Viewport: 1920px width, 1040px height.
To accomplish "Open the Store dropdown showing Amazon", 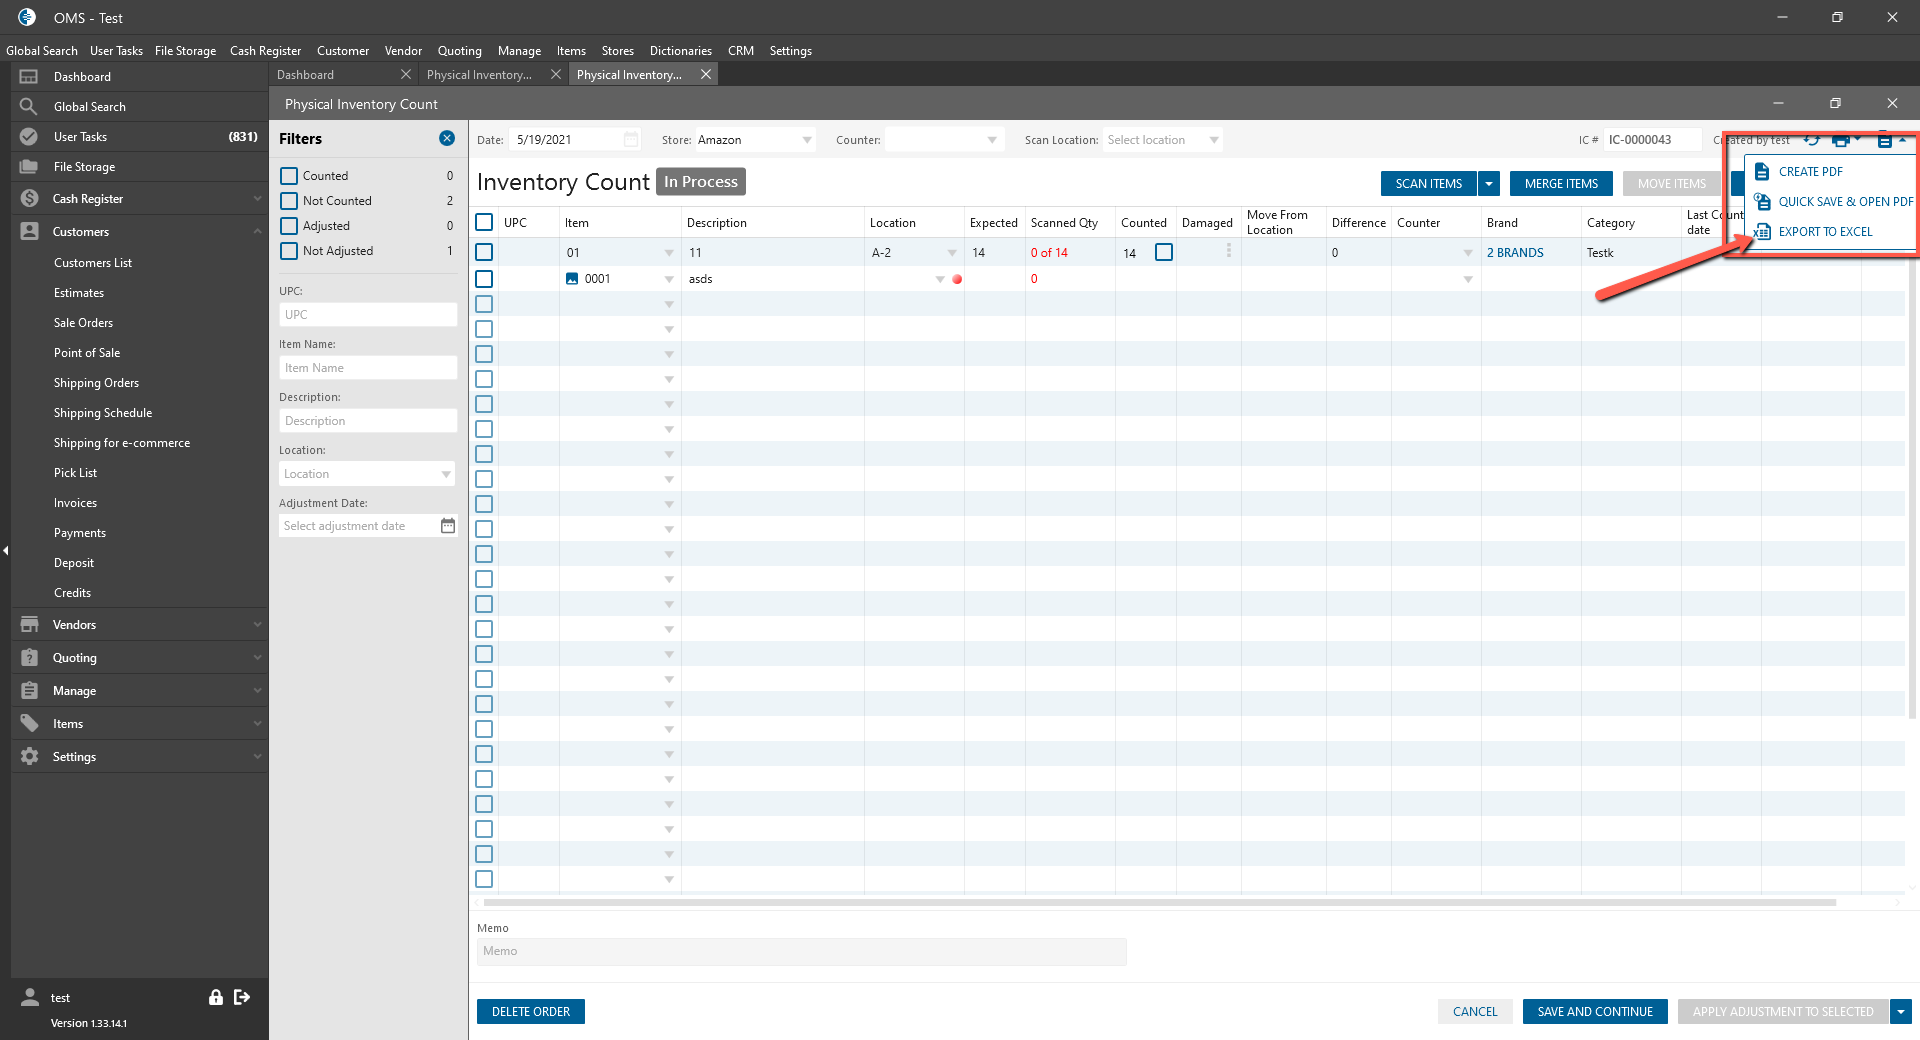I will 806,140.
